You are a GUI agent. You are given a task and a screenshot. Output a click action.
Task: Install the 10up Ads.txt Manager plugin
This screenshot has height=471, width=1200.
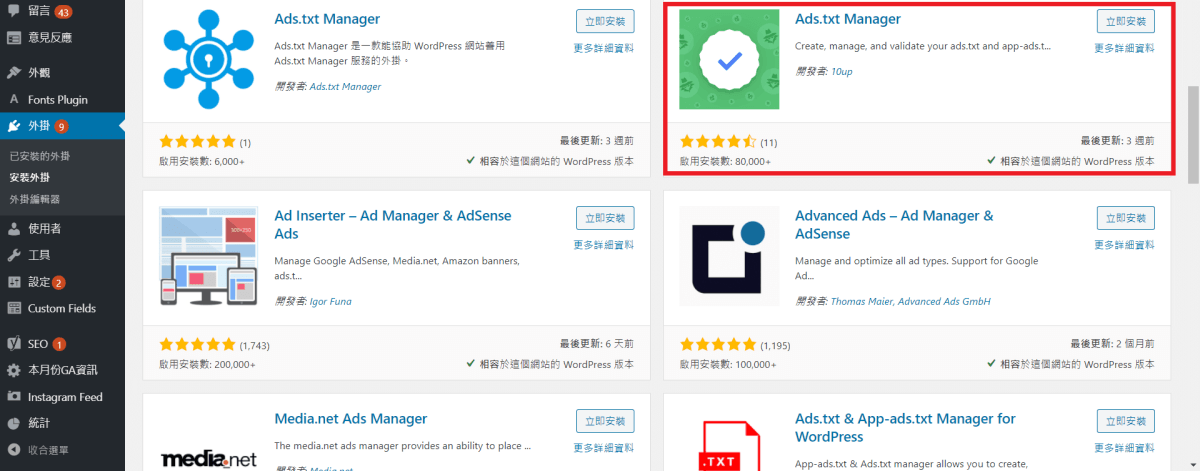point(1125,21)
